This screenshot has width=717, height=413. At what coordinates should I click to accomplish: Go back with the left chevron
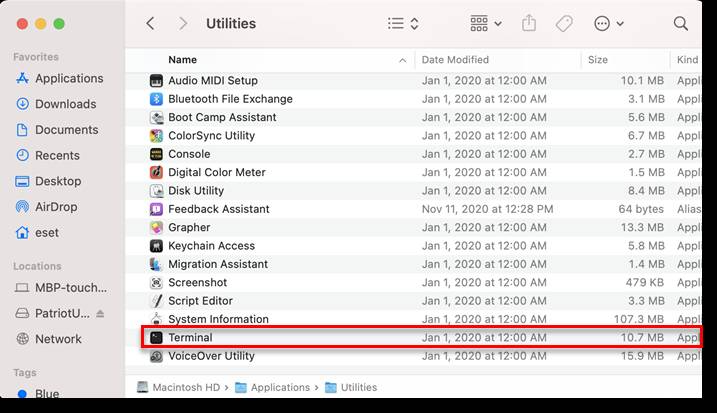[x=150, y=23]
